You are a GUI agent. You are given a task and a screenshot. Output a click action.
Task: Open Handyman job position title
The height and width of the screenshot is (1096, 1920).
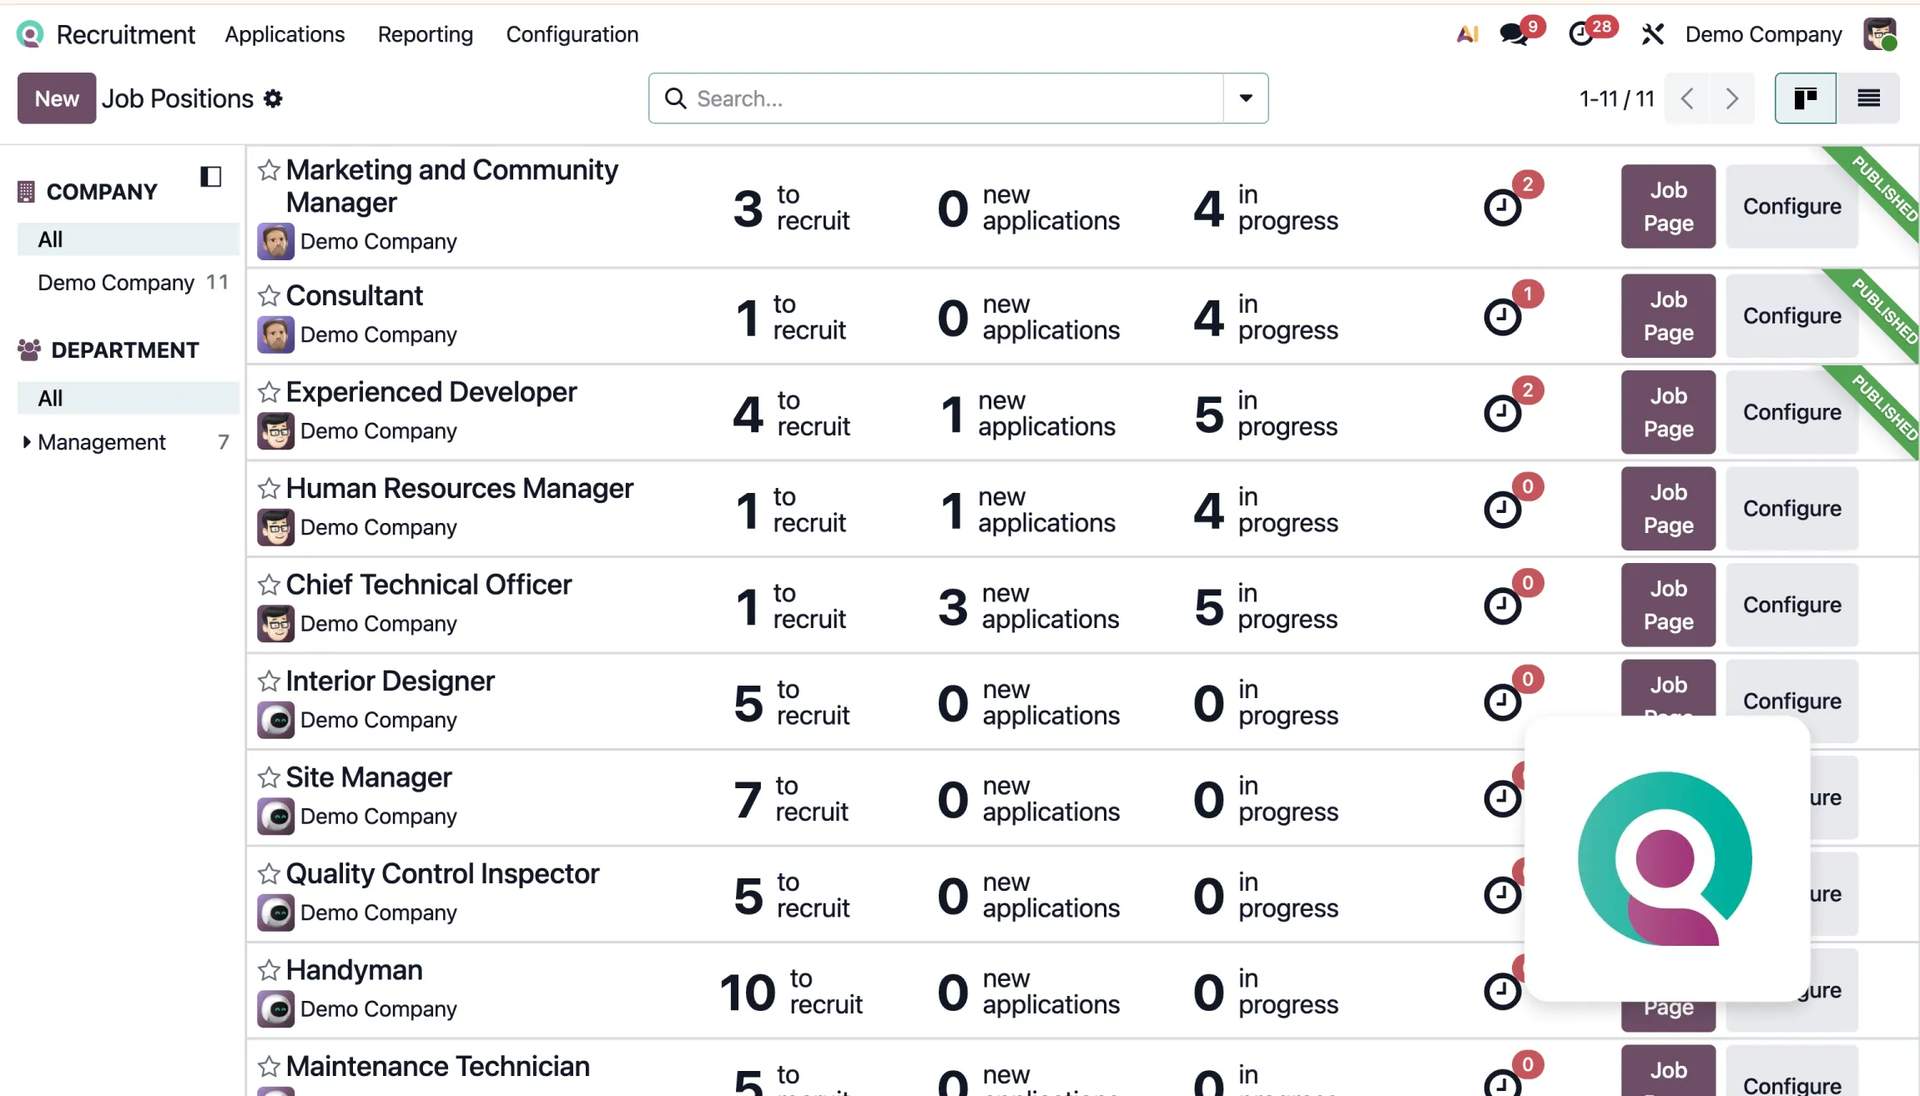coord(354,970)
